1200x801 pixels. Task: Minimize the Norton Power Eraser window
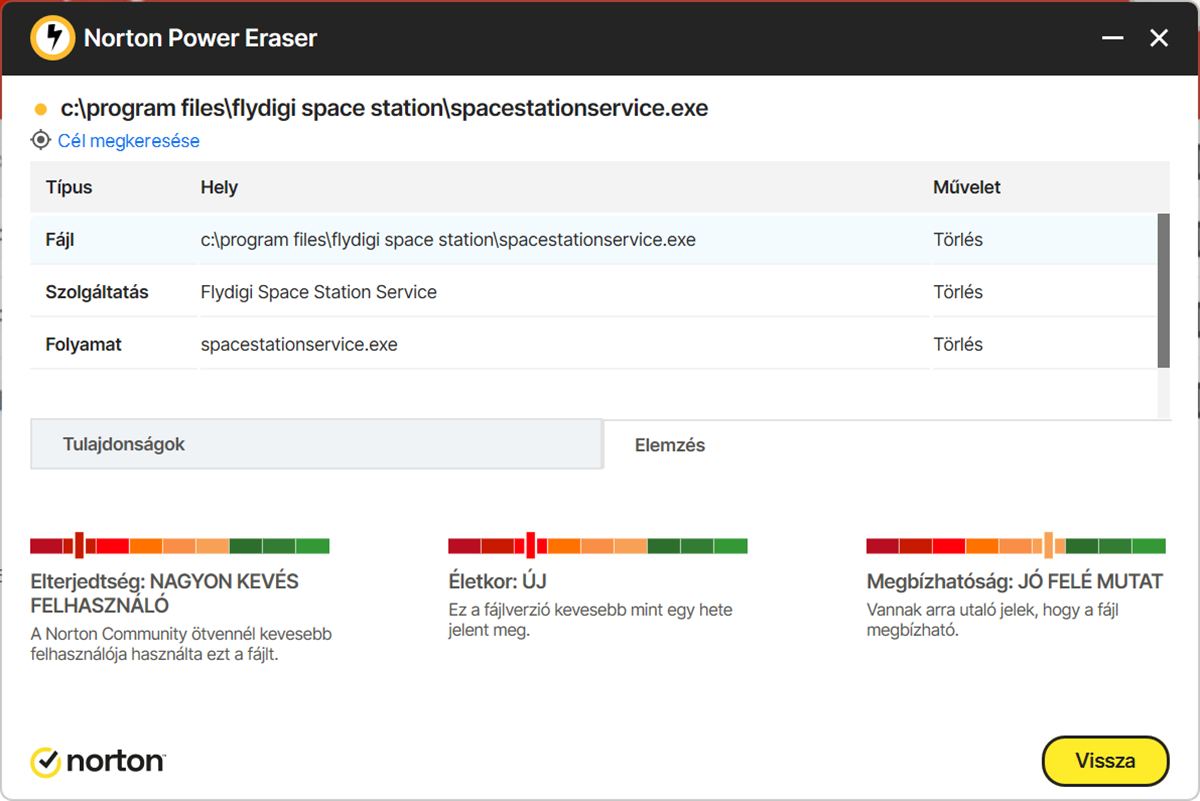pos(1112,39)
